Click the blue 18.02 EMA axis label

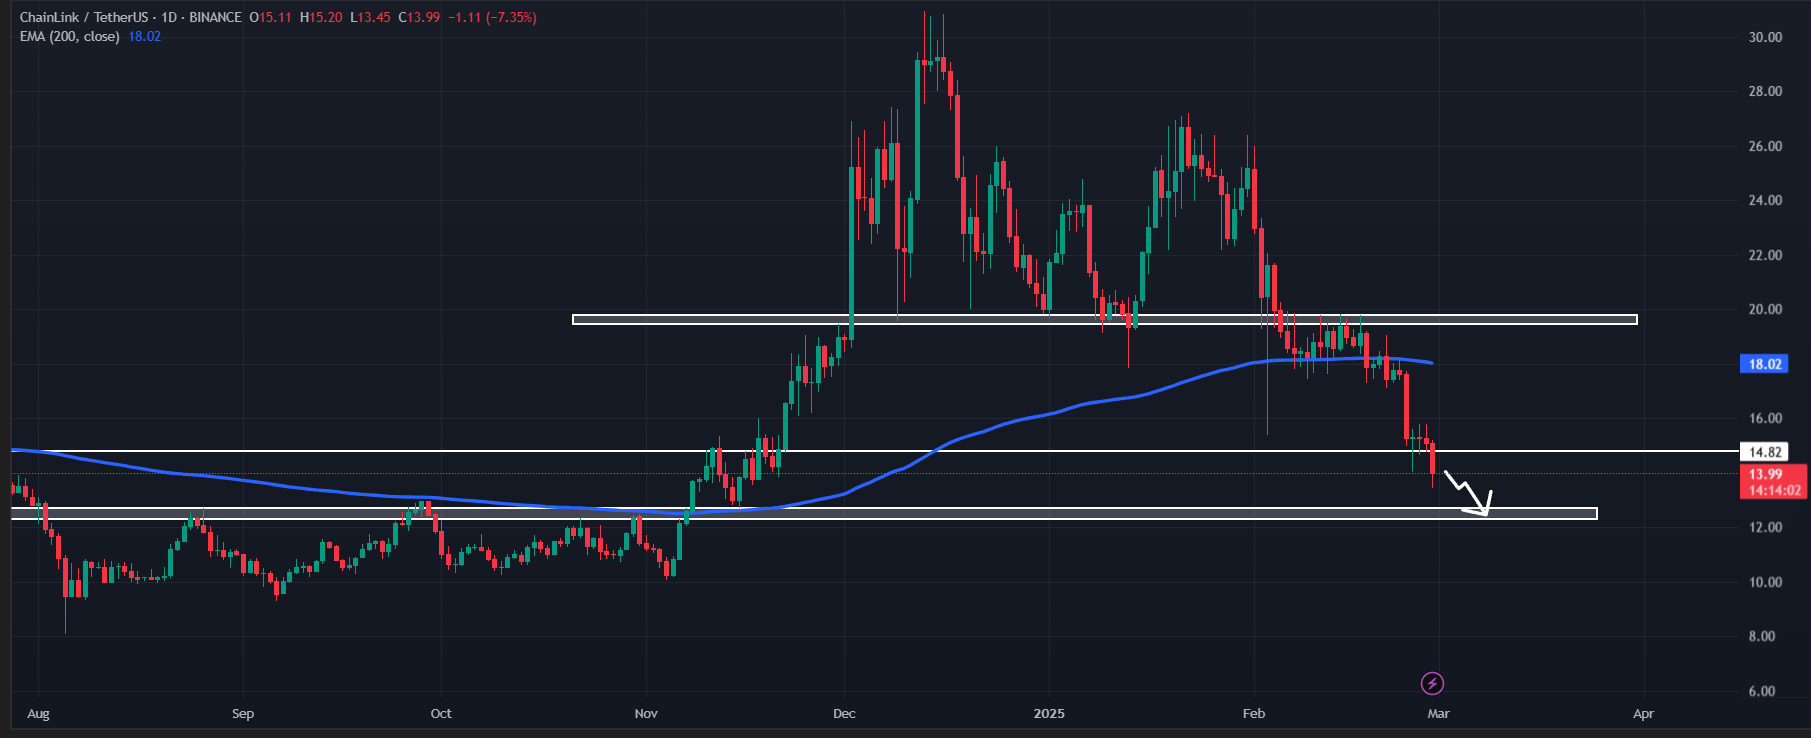click(1765, 364)
